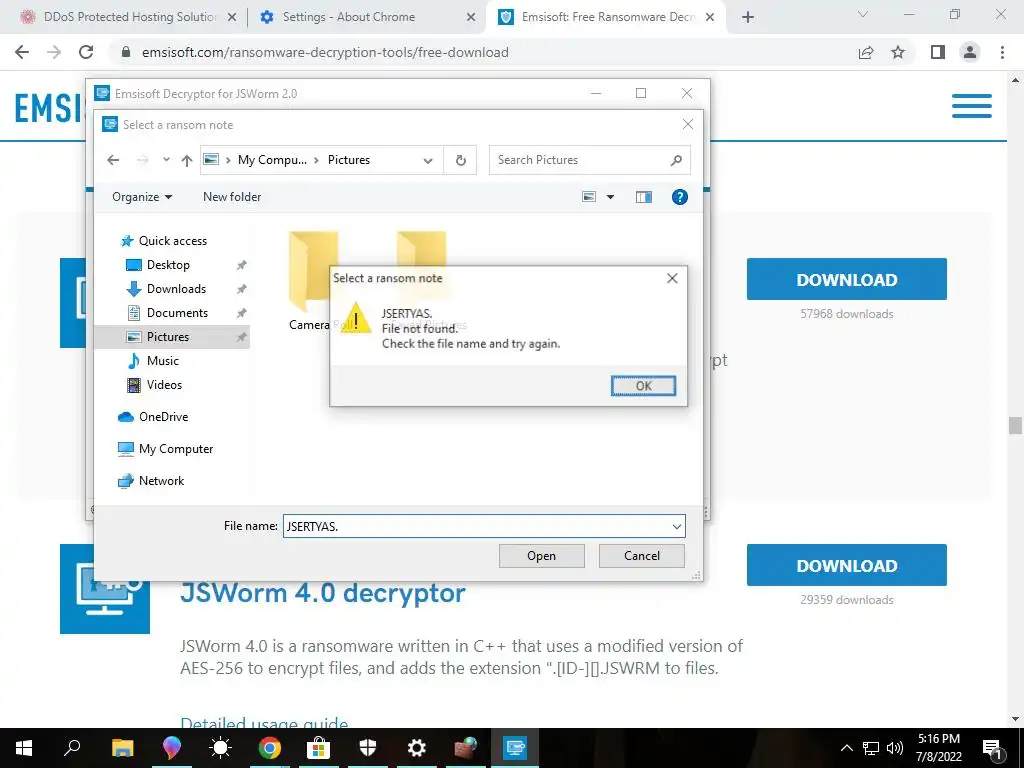Open the Windows Start menu
The width and height of the screenshot is (1024, 768).
point(24,748)
